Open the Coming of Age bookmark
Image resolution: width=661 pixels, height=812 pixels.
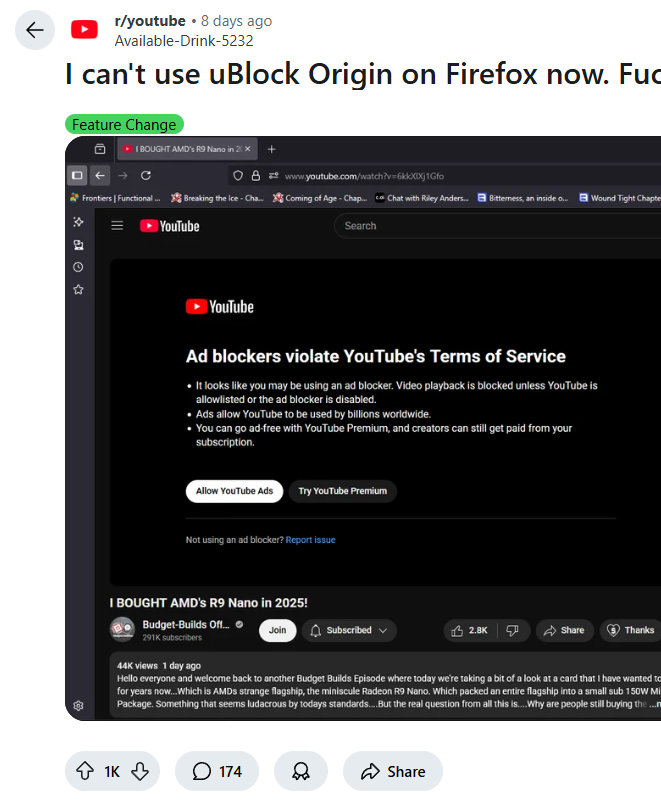pyautogui.click(x=320, y=198)
